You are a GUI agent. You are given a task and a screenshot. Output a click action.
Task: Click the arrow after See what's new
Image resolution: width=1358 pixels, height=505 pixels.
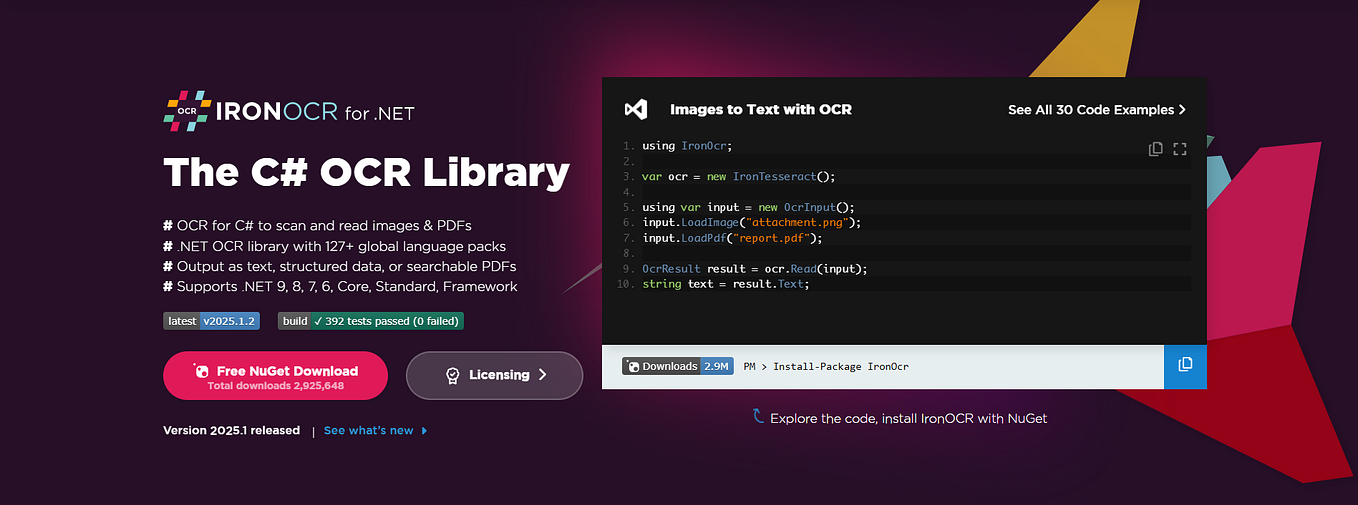click(x=424, y=431)
